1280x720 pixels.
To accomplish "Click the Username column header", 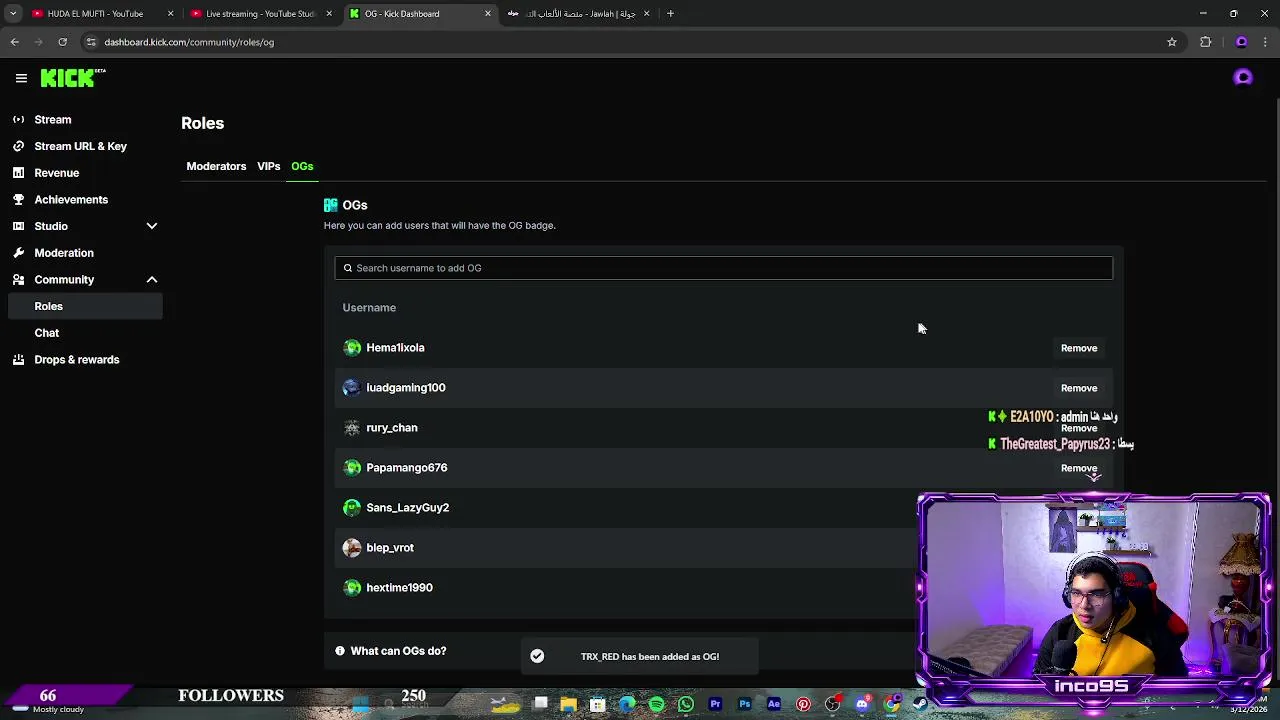I will click(369, 308).
